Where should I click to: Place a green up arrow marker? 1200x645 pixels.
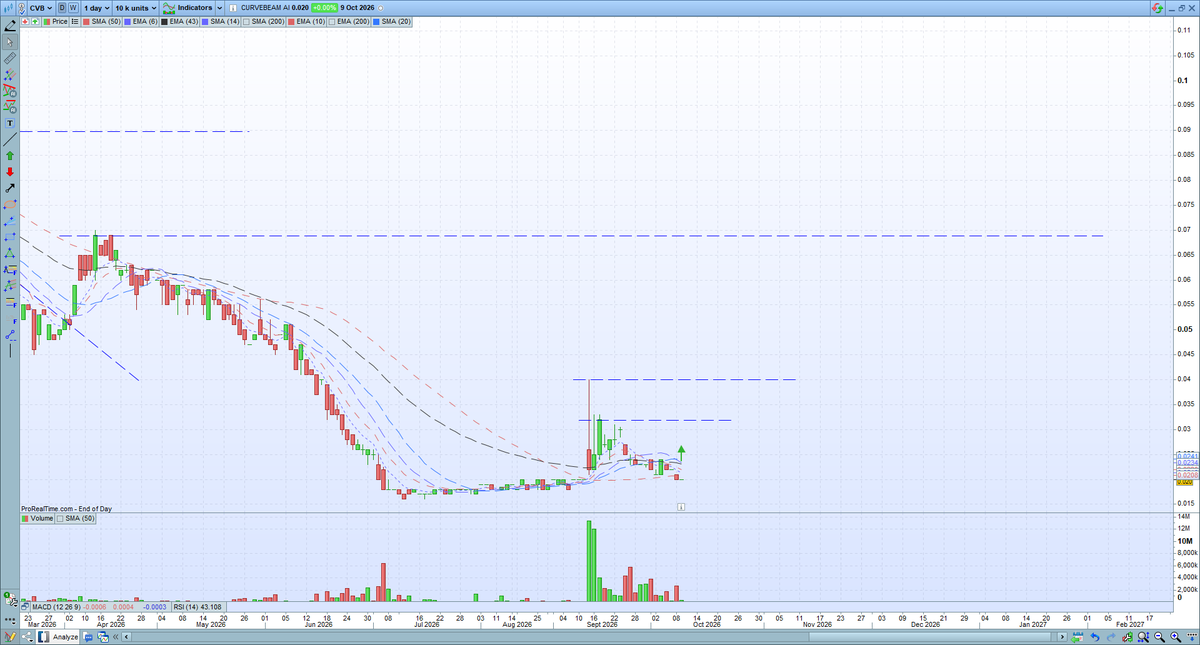10,155
